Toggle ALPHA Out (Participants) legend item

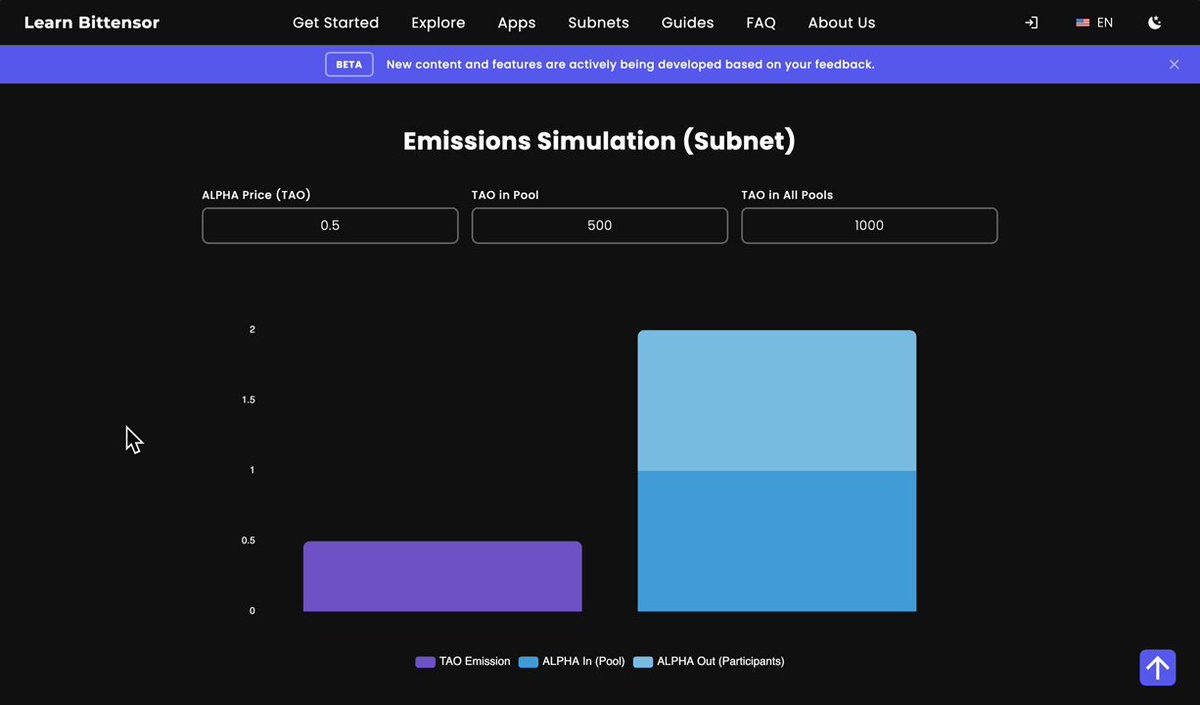click(709, 661)
